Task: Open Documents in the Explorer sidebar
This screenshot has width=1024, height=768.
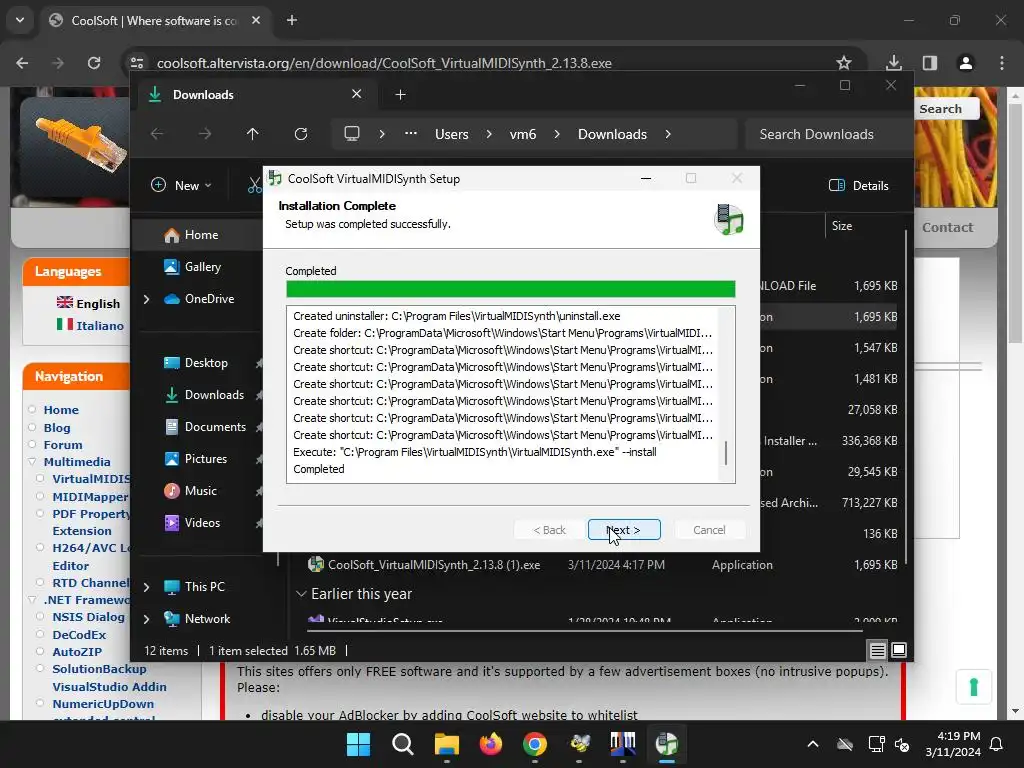Action: pyautogui.click(x=215, y=426)
